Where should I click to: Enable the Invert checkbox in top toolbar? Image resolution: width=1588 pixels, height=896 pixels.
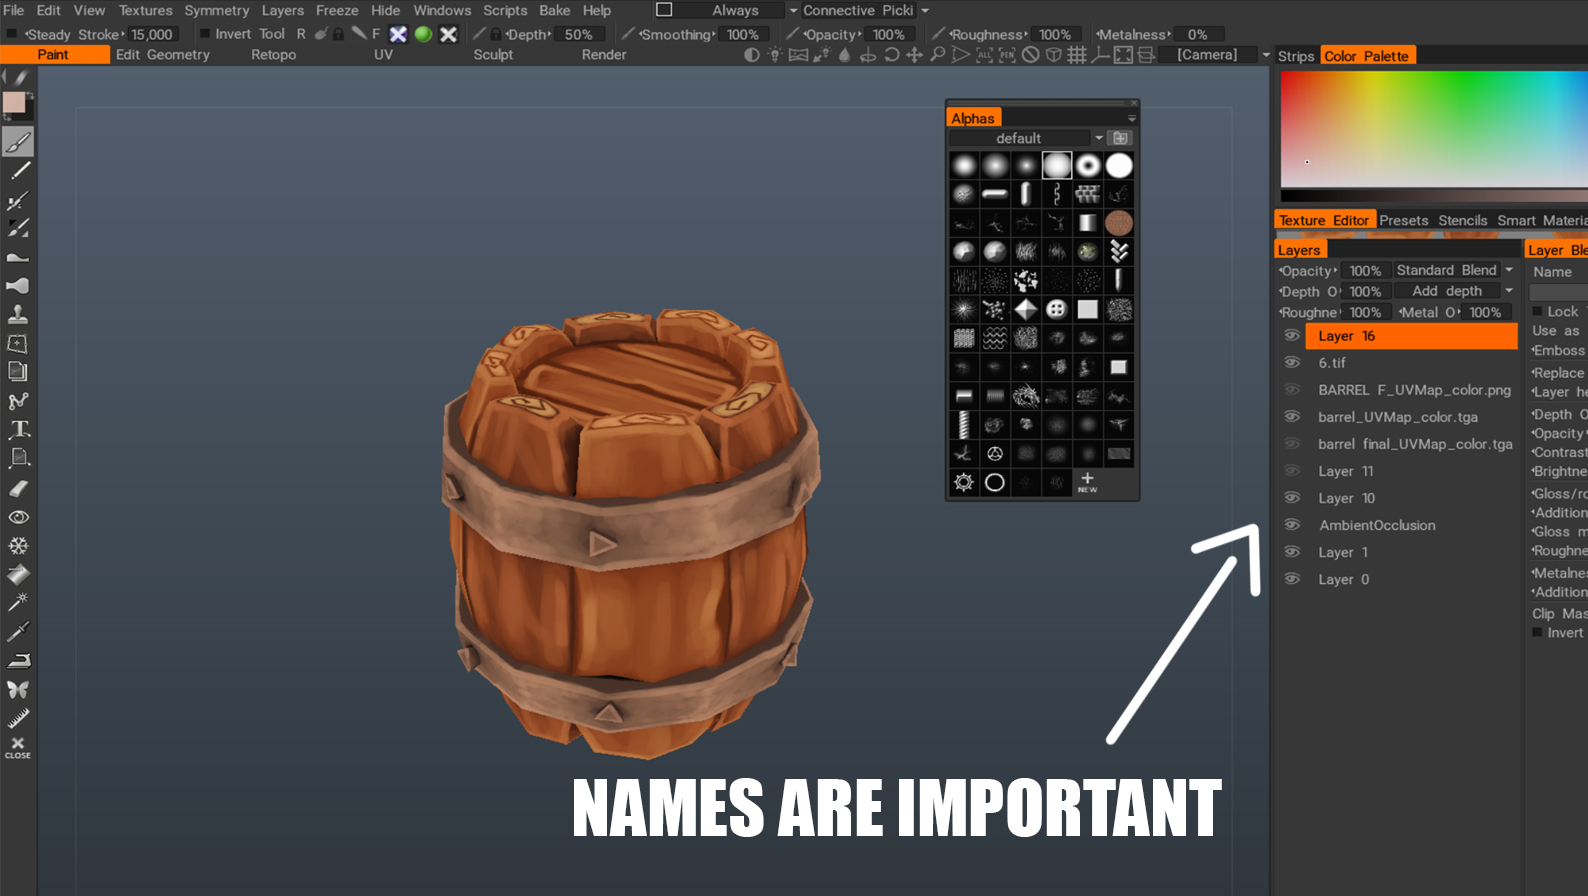click(205, 34)
